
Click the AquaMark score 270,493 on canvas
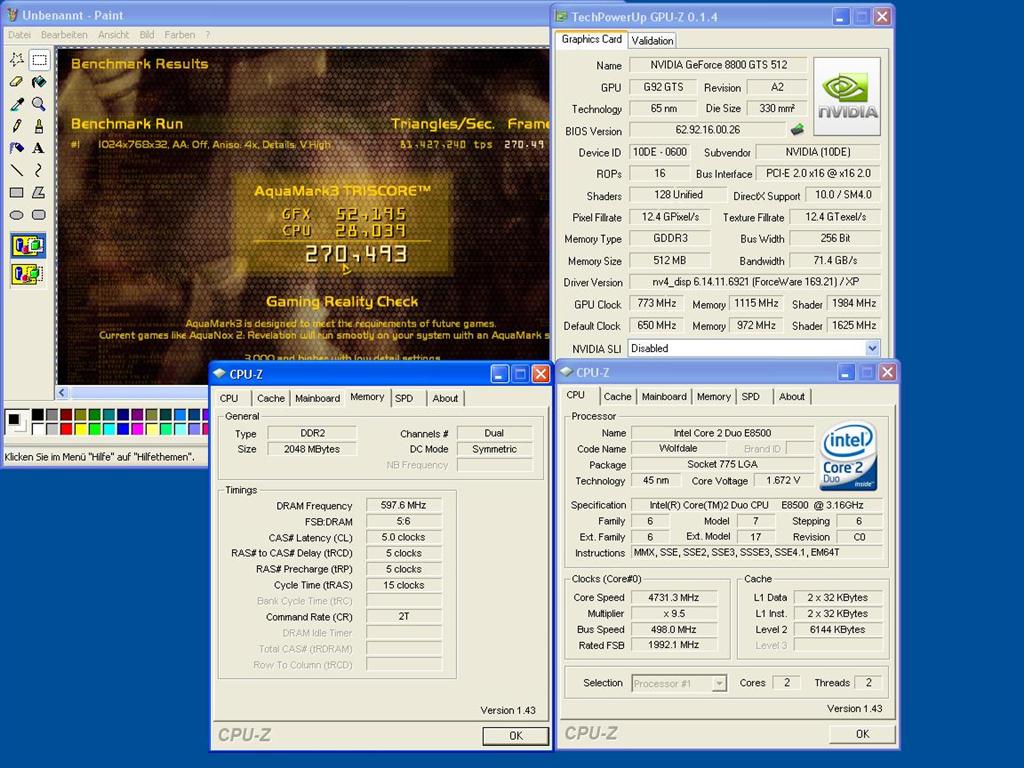click(x=356, y=253)
